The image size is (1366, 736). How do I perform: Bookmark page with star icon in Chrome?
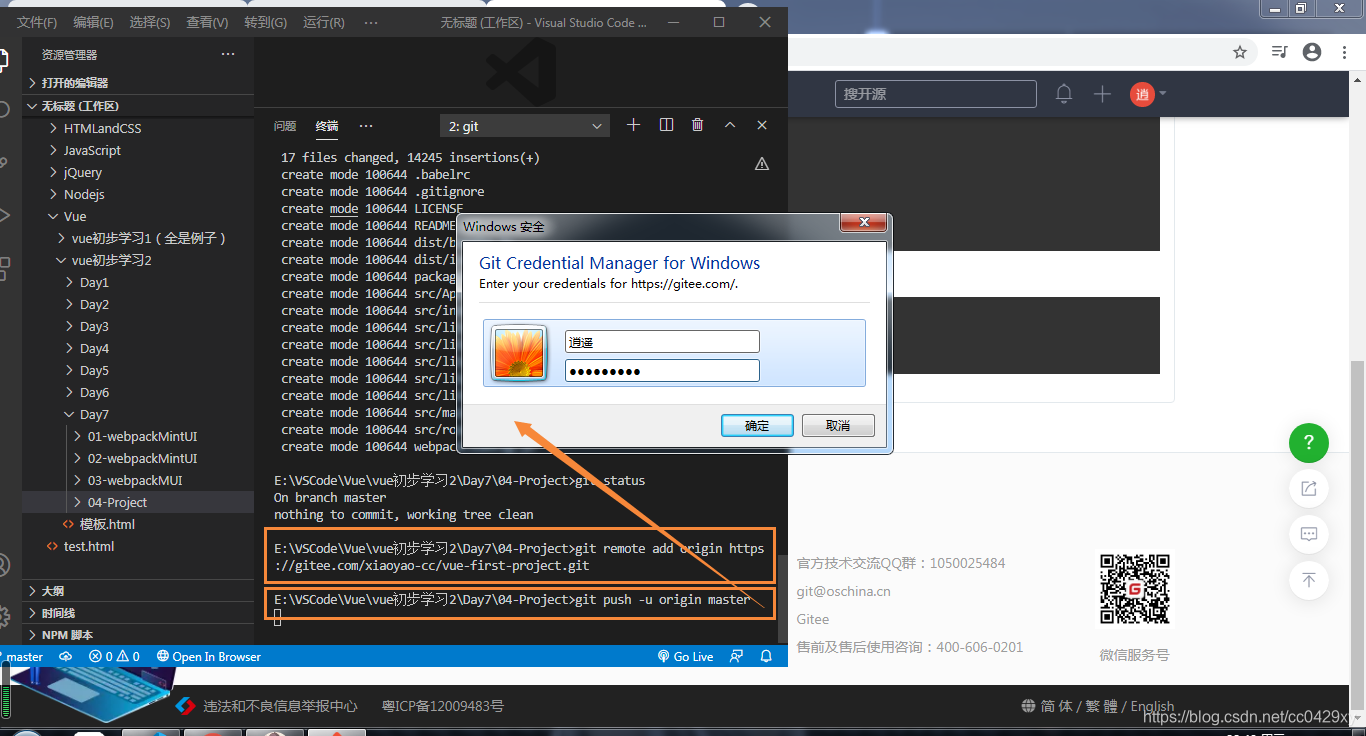click(1240, 52)
